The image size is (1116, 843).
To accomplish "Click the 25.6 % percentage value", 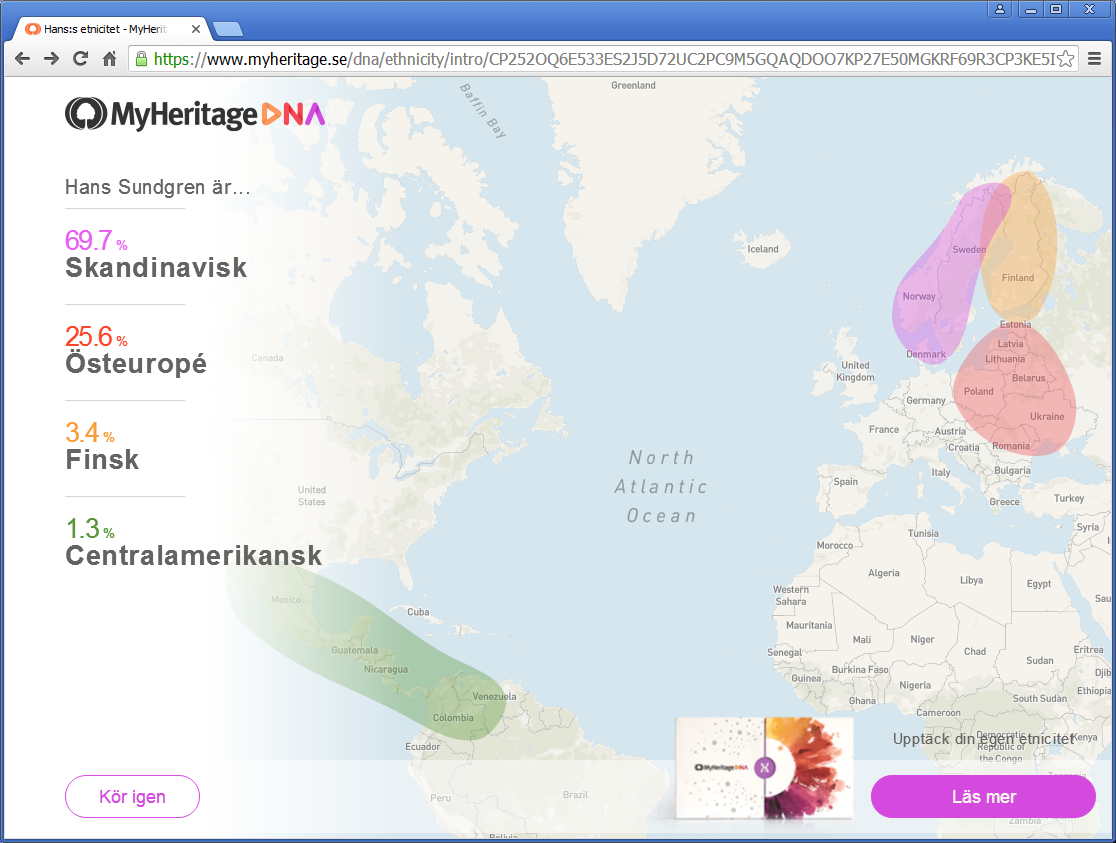I will coord(96,337).
